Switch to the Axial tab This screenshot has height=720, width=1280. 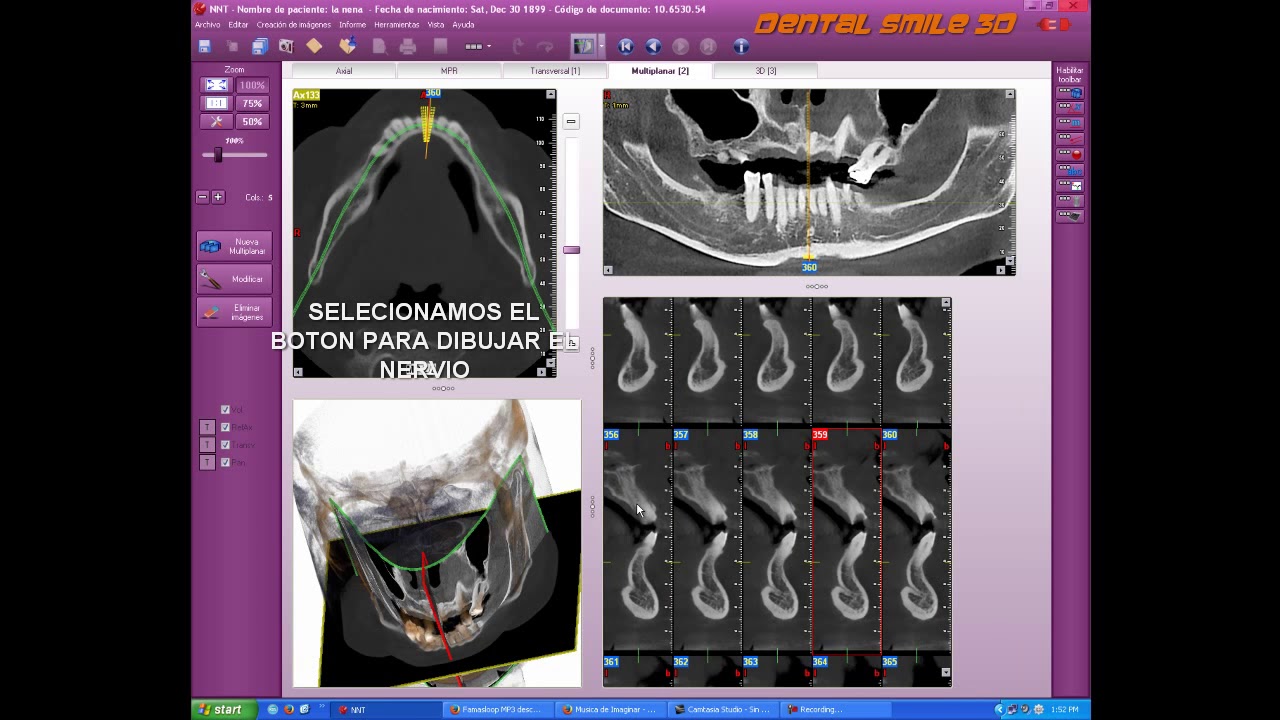pyautogui.click(x=344, y=71)
